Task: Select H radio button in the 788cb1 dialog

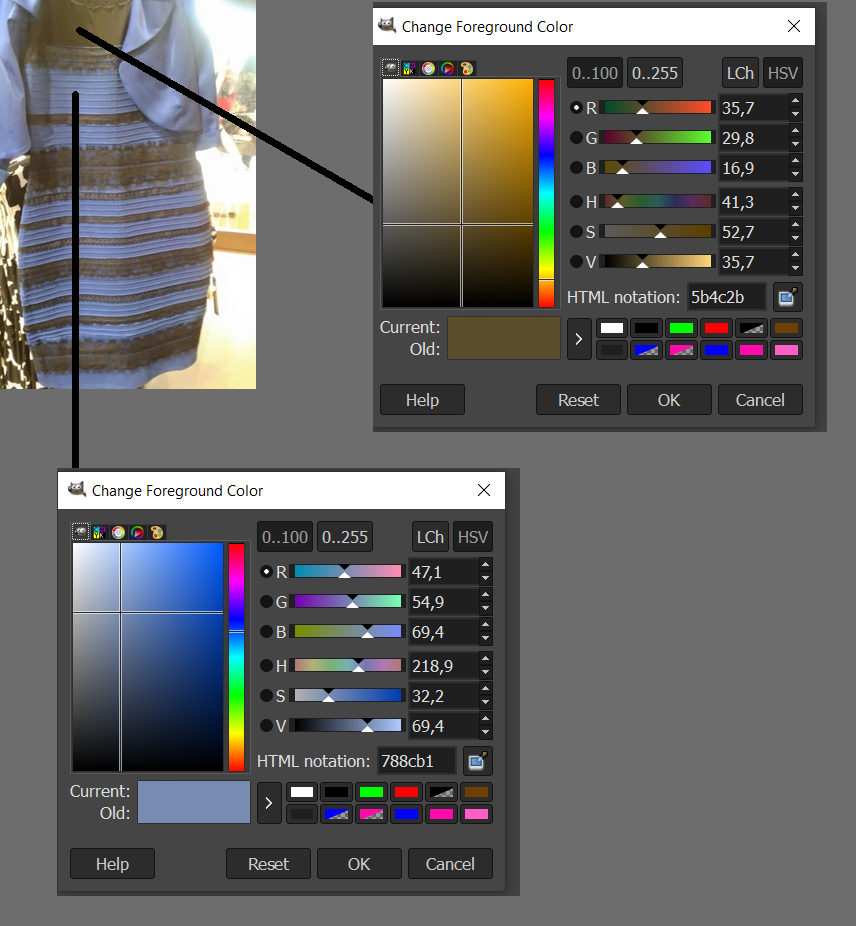Action: (x=266, y=666)
